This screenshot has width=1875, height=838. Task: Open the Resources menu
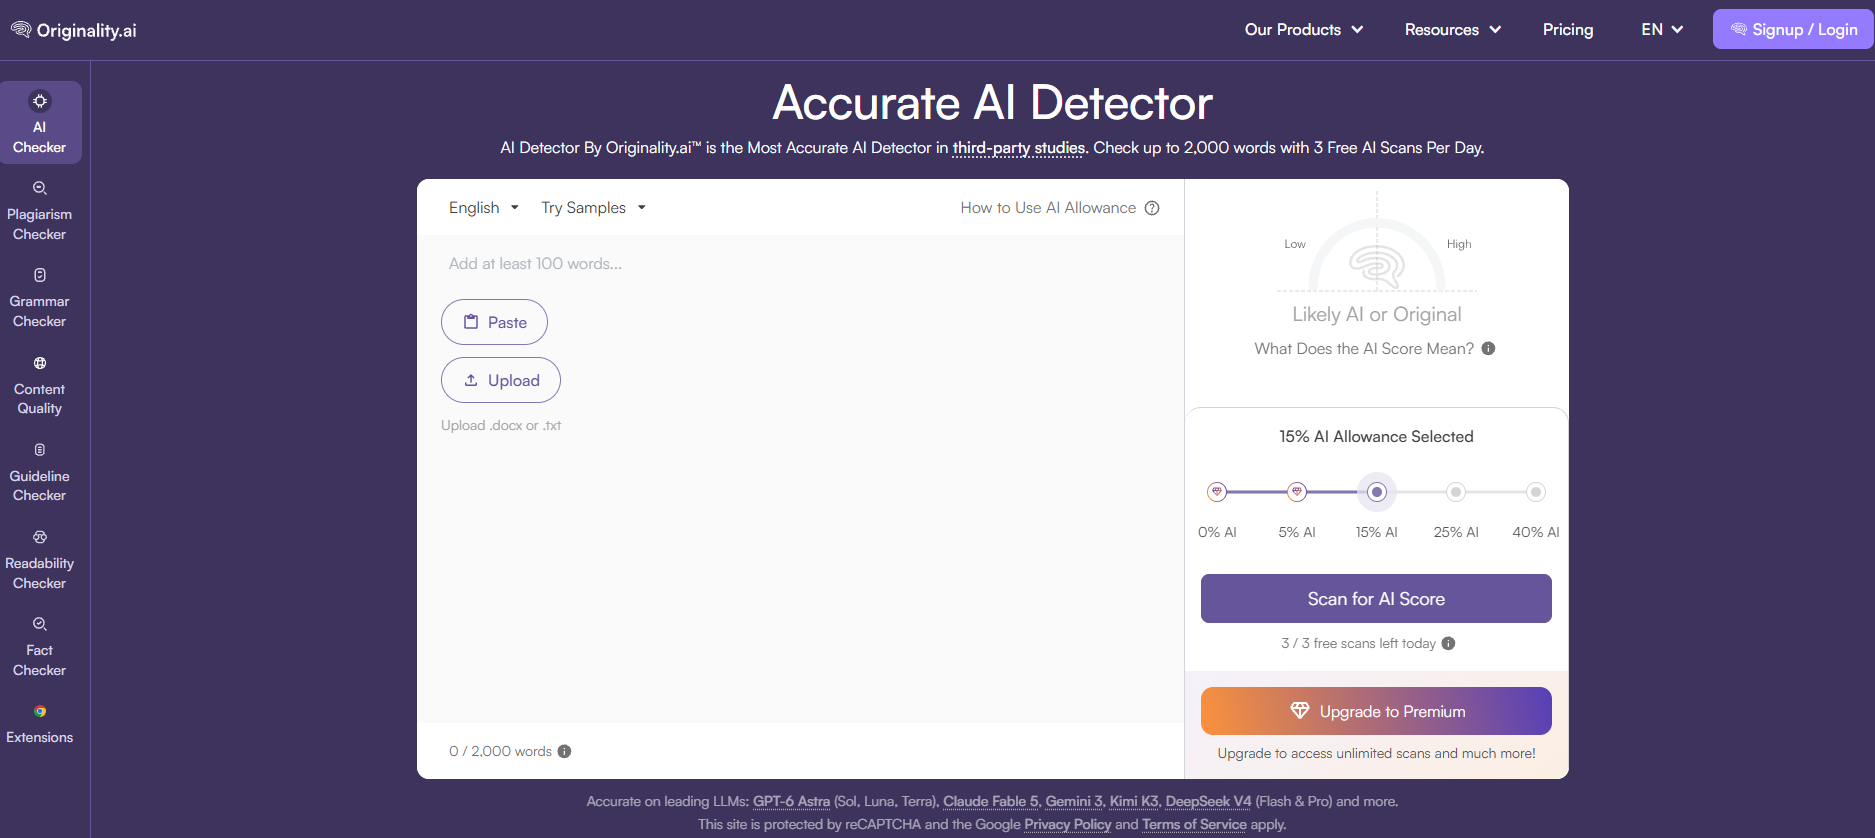pyautogui.click(x=1453, y=30)
